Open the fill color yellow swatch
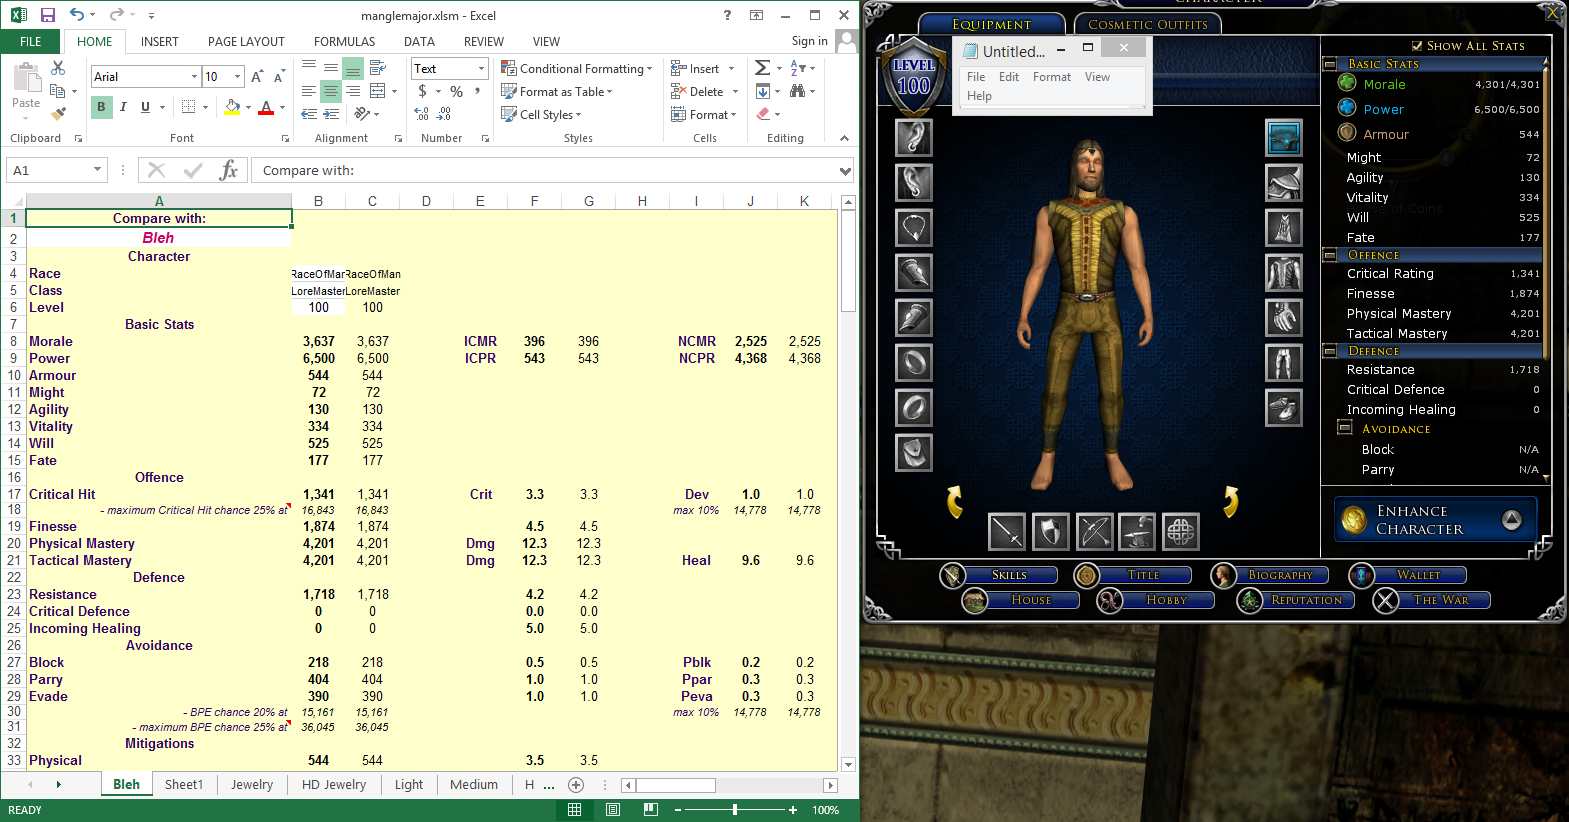The height and width of the screenshot is (822, 1569). [232, 107]
